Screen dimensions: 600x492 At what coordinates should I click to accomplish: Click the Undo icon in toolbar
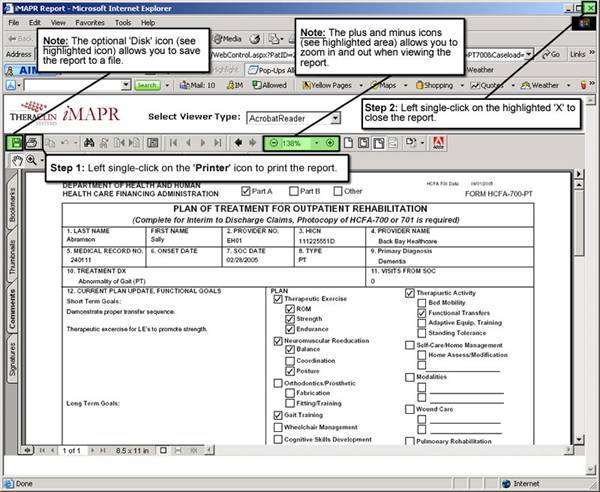click(x=65, y=143)
